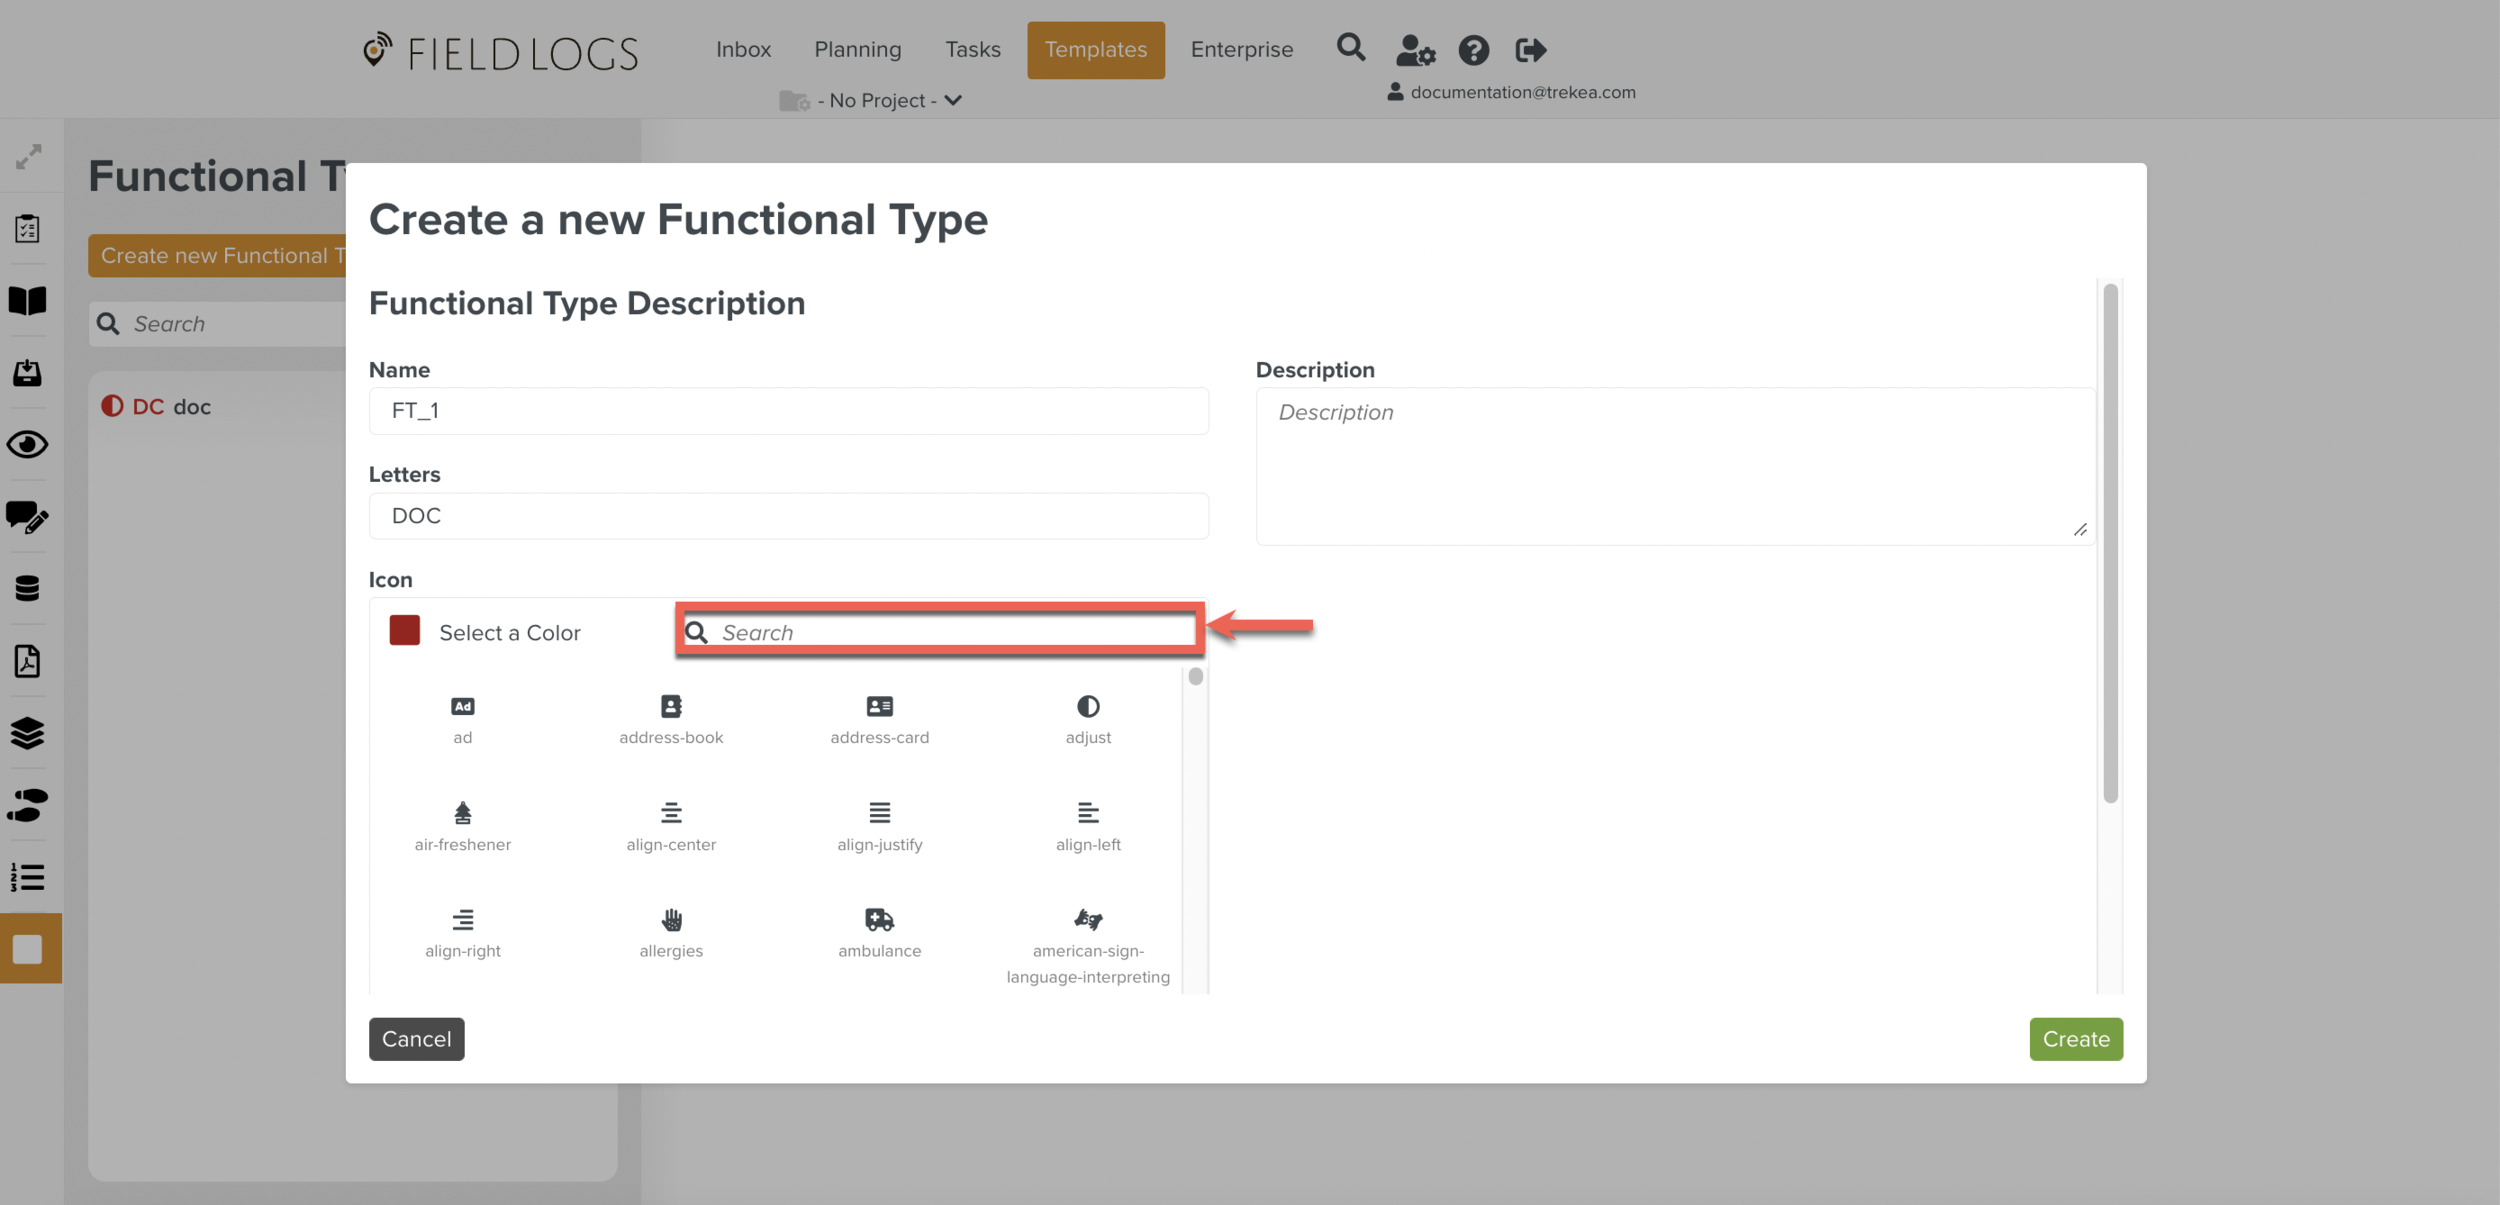Pick the ambulance icon
The image size is (2500, 1205).
click(x=879, y=920)
